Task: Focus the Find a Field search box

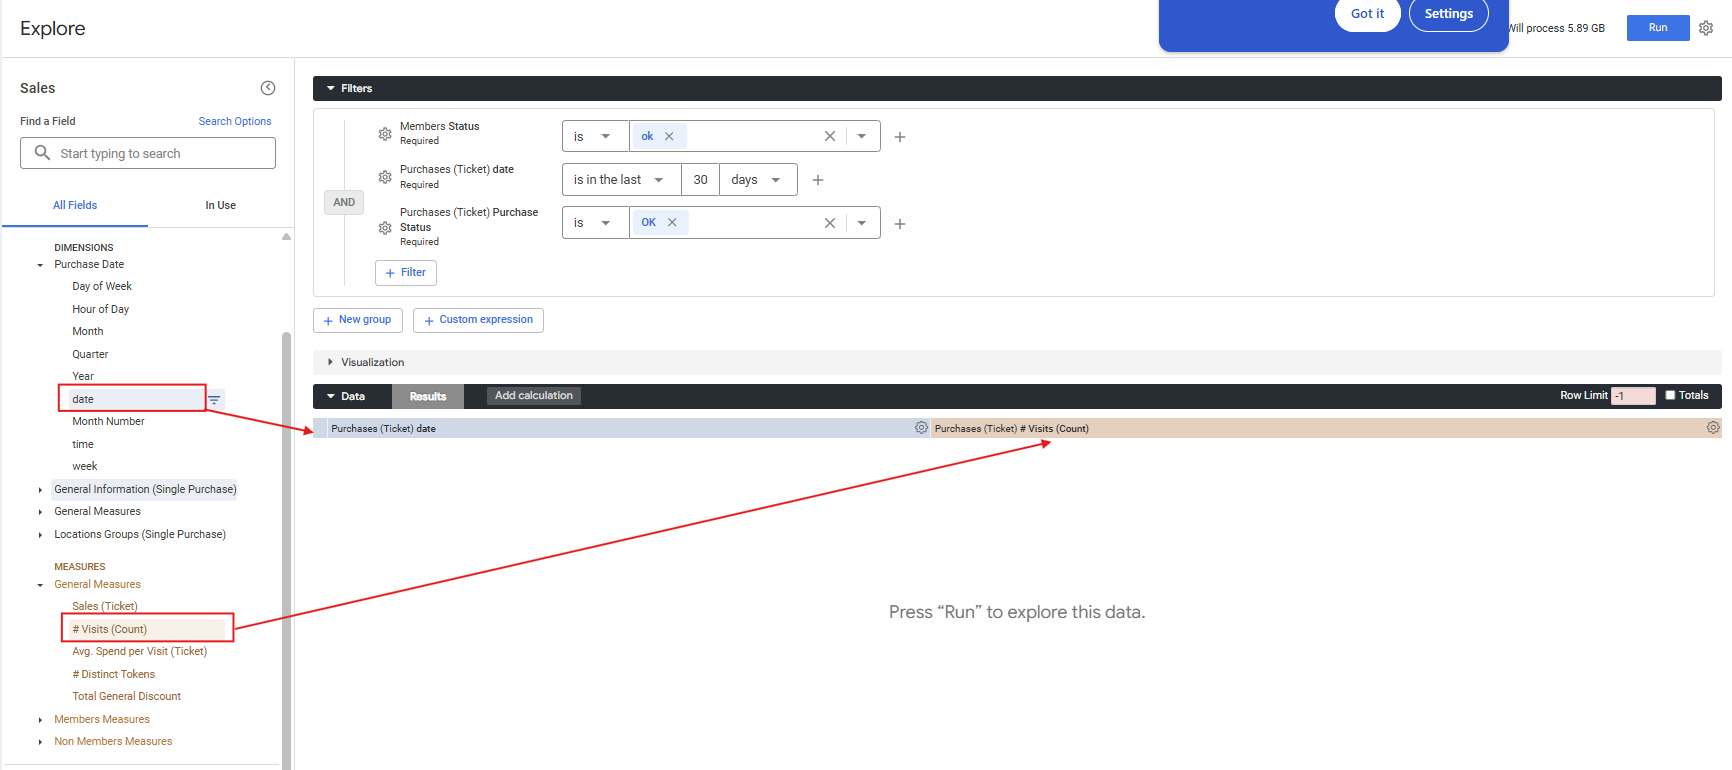Action: click(148, 153)
